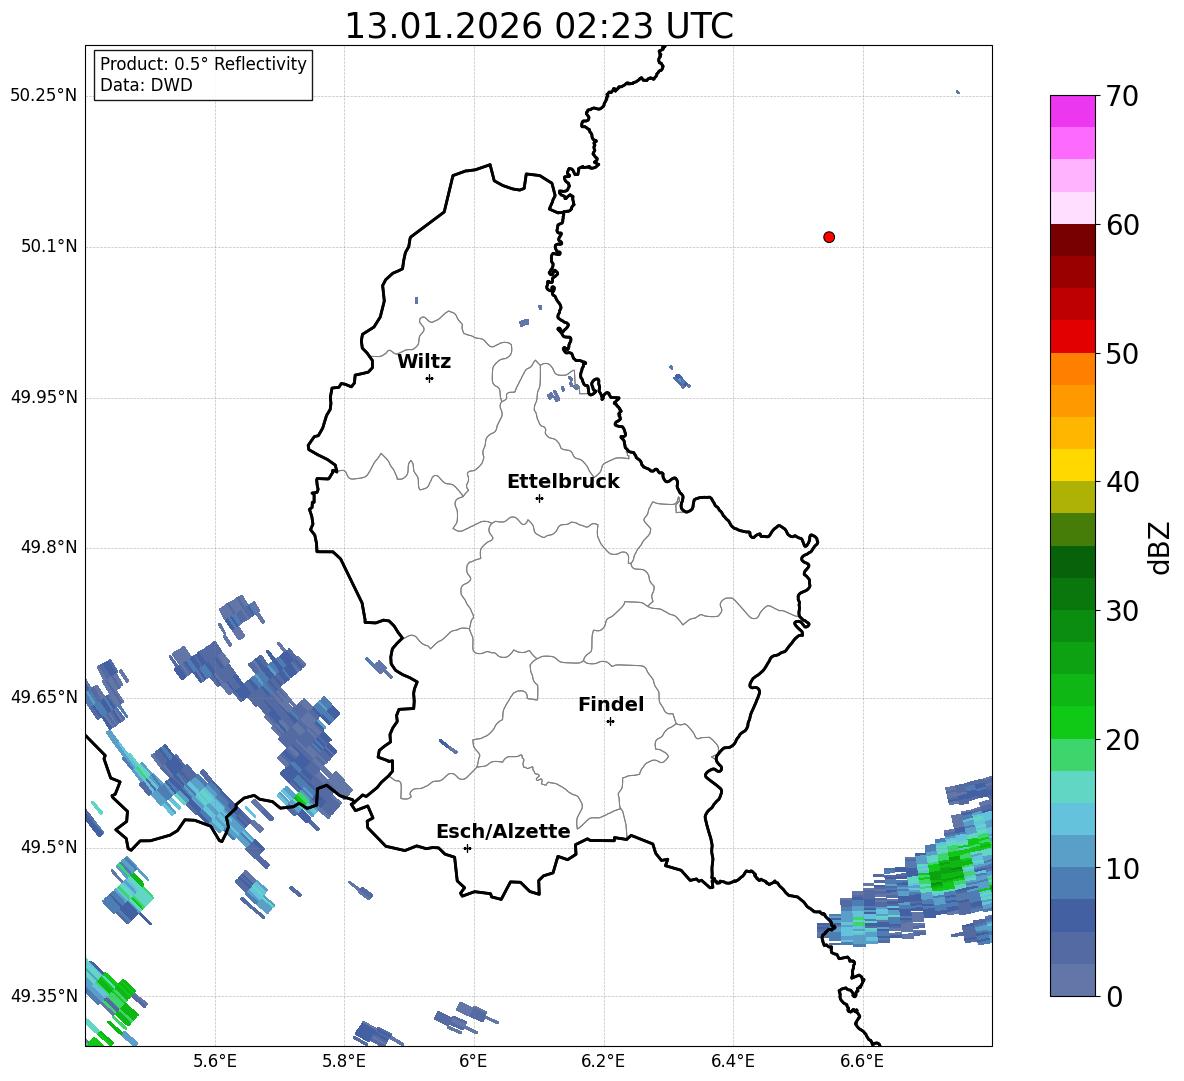Click the 20 value on colorbar

point(1122,740)
